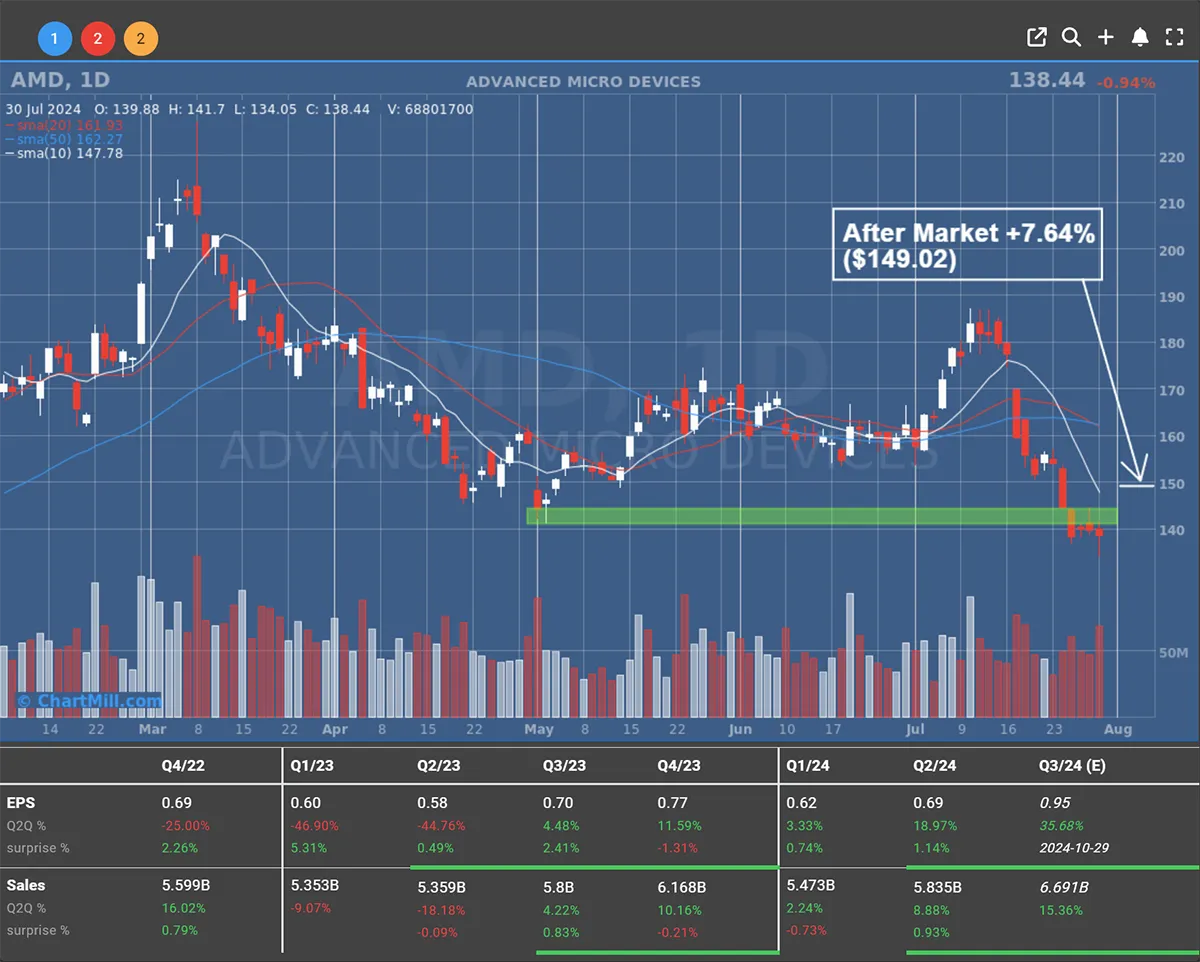Select the red circle badge 2
This screenshot has height=962, width=1200.
98,39
